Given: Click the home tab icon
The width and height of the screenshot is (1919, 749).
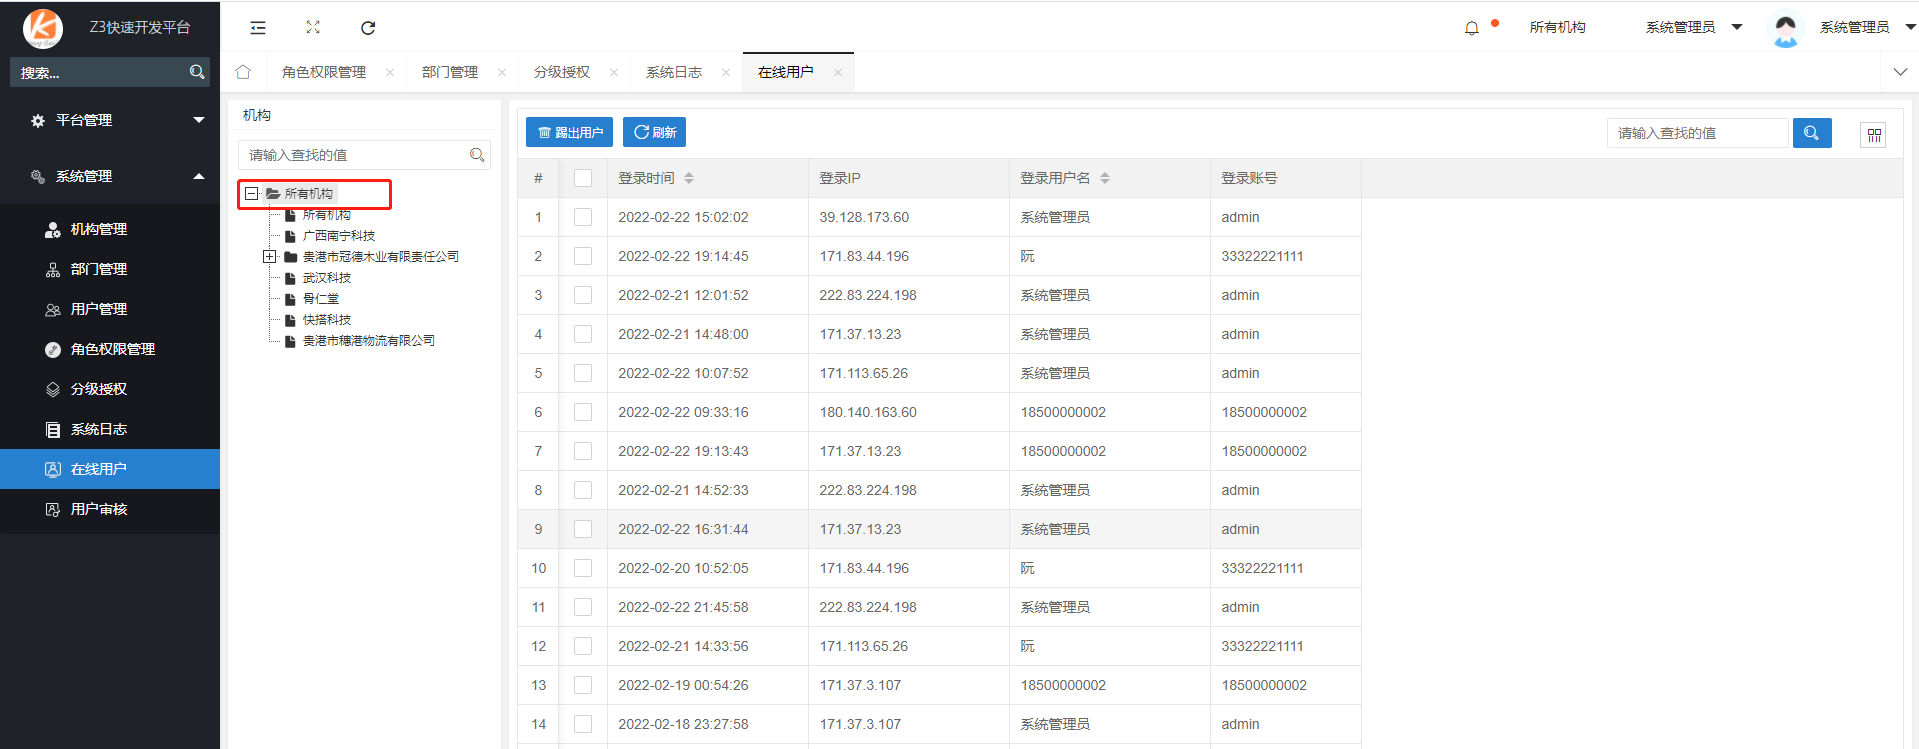Looking at the screenshot, I should [243, 72].
